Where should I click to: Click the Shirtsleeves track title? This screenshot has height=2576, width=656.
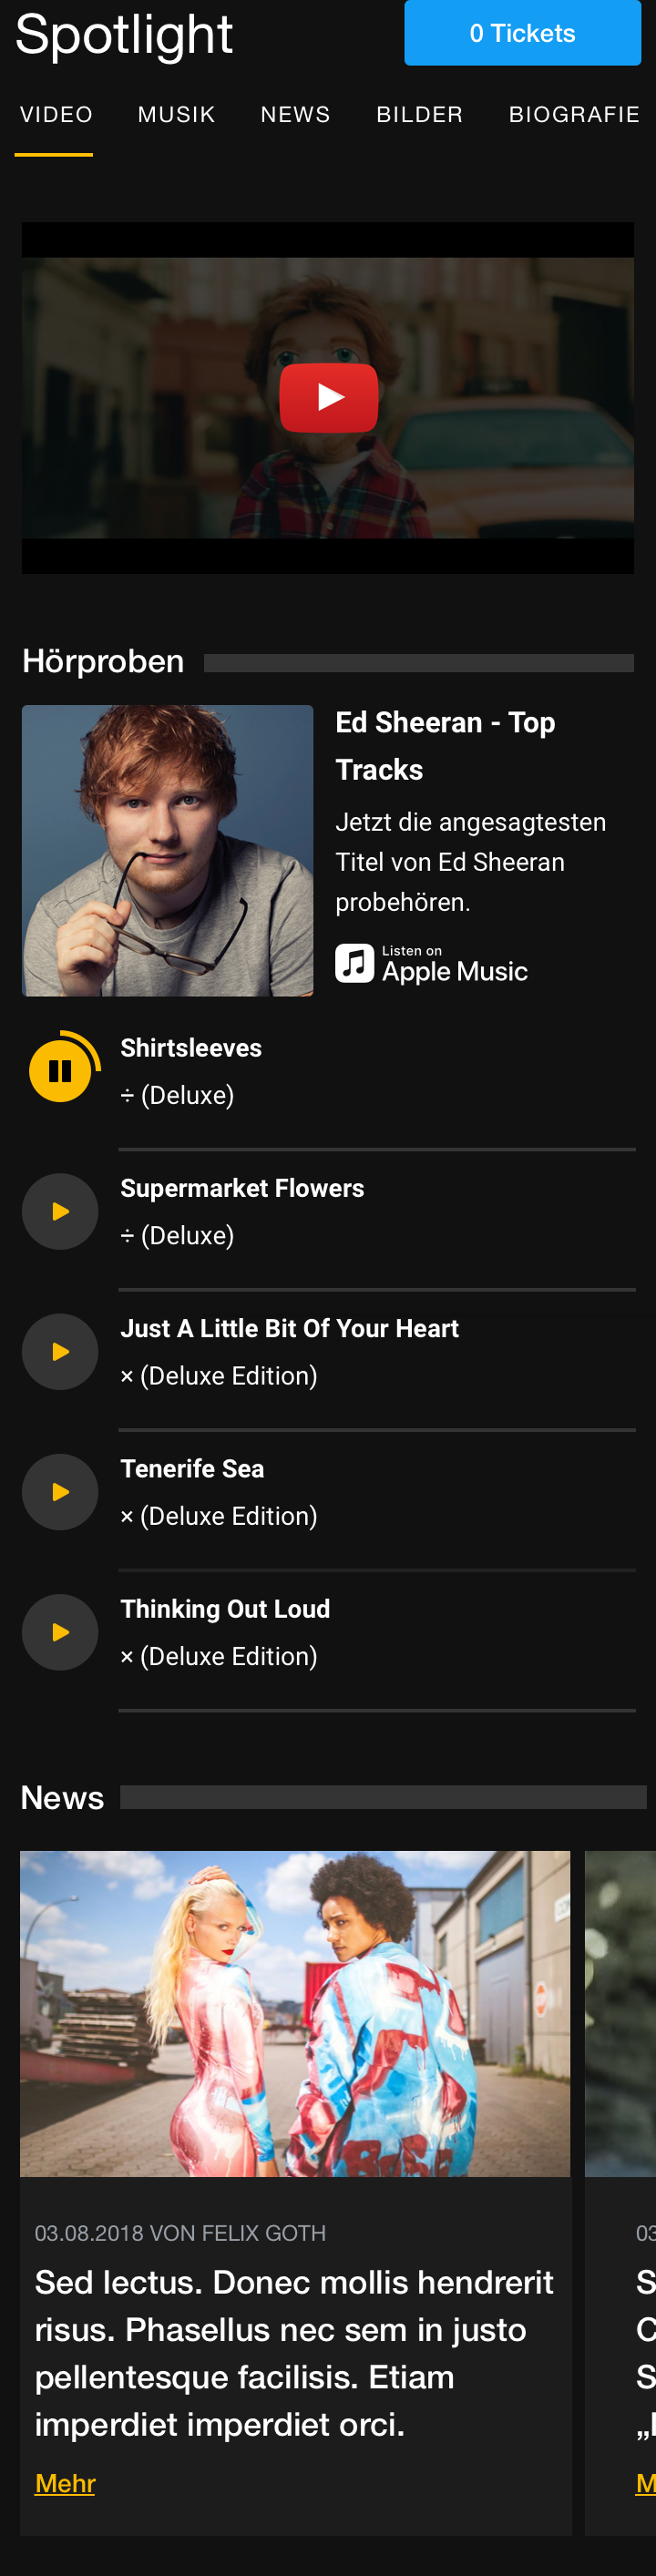click(x=191, y=1048)
